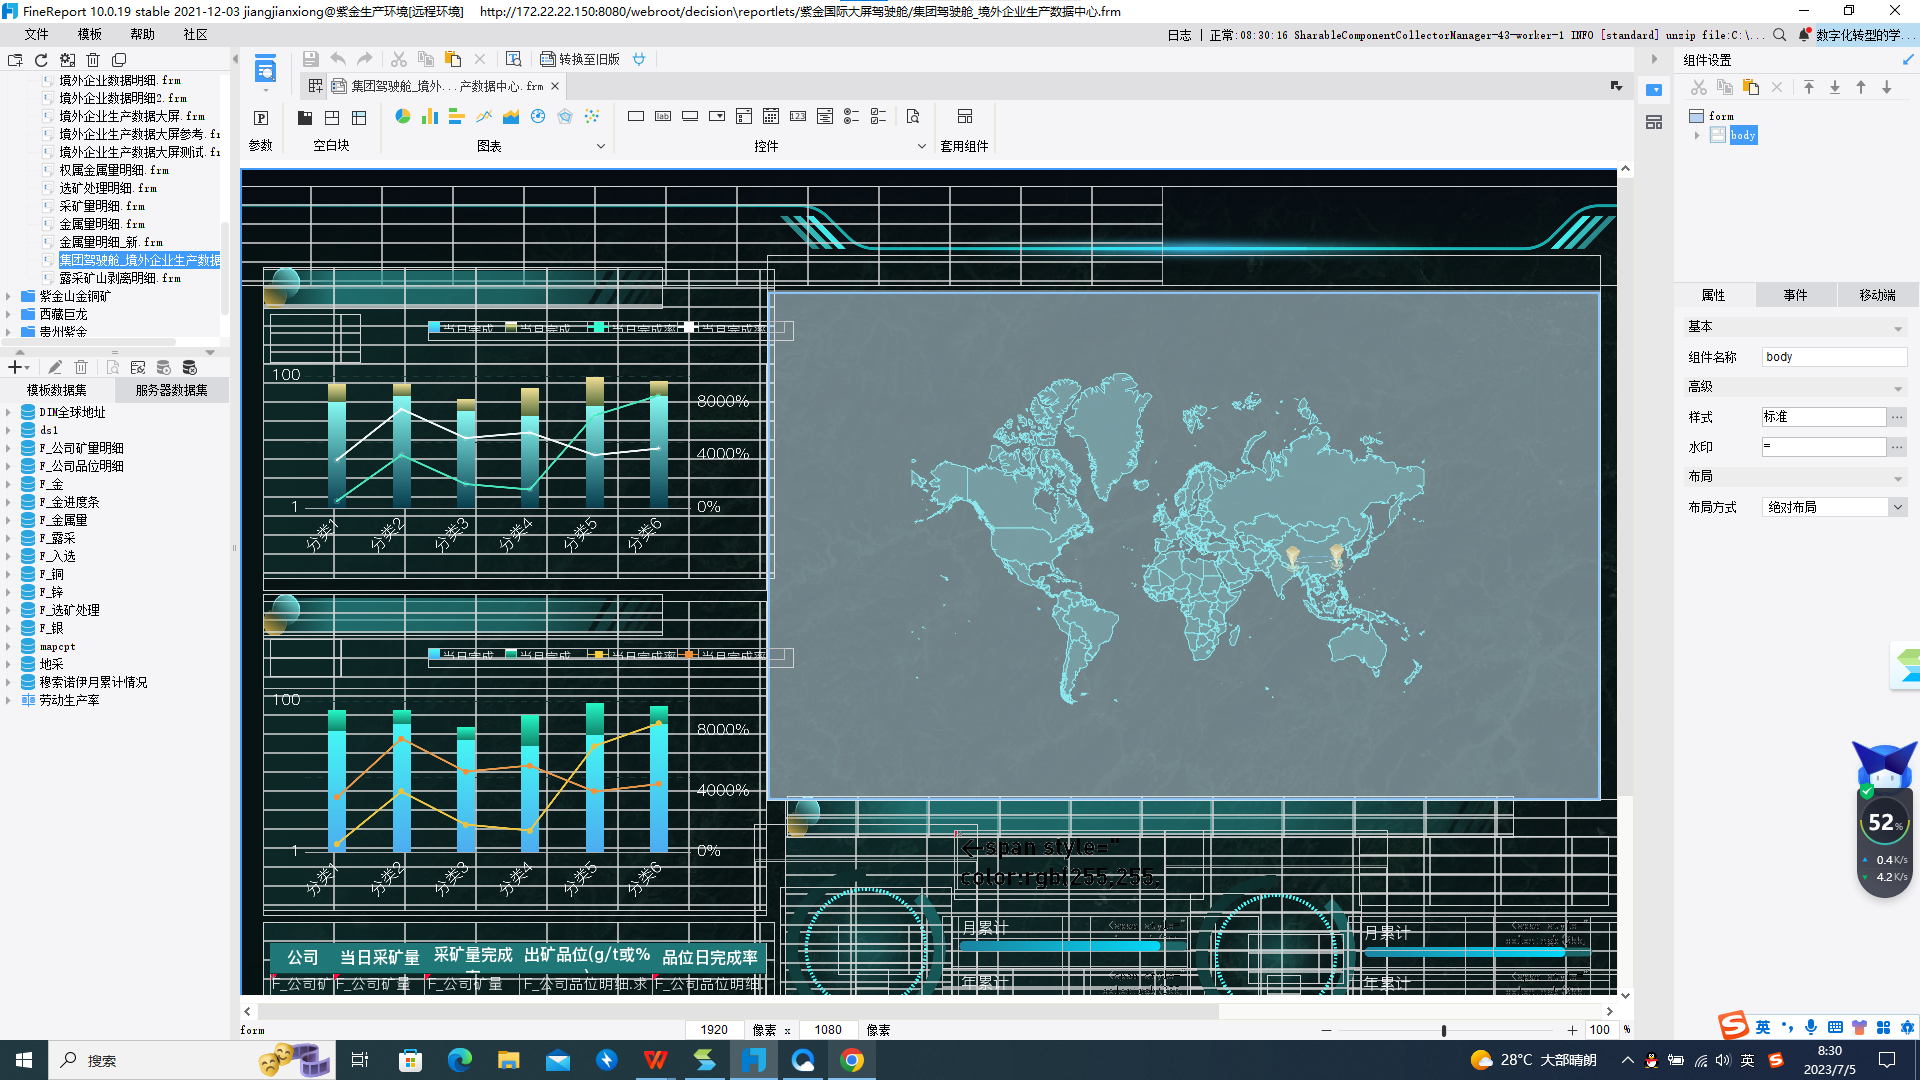Click 转换至旧版 button
Viewport: 1920px width, 1080px height.
click(580, 59)
